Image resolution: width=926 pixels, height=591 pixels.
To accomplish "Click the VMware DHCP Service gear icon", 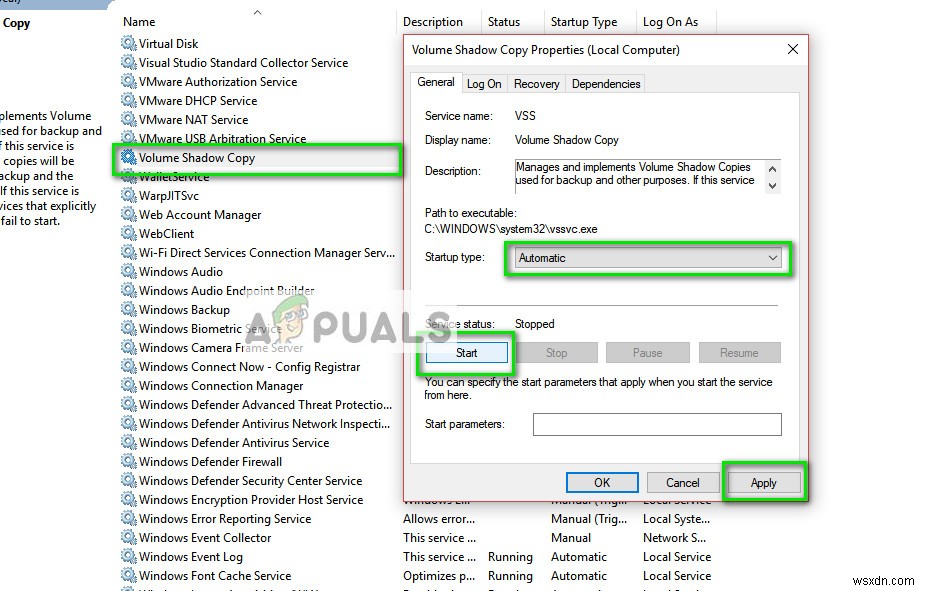I will [x=129, y=100].
